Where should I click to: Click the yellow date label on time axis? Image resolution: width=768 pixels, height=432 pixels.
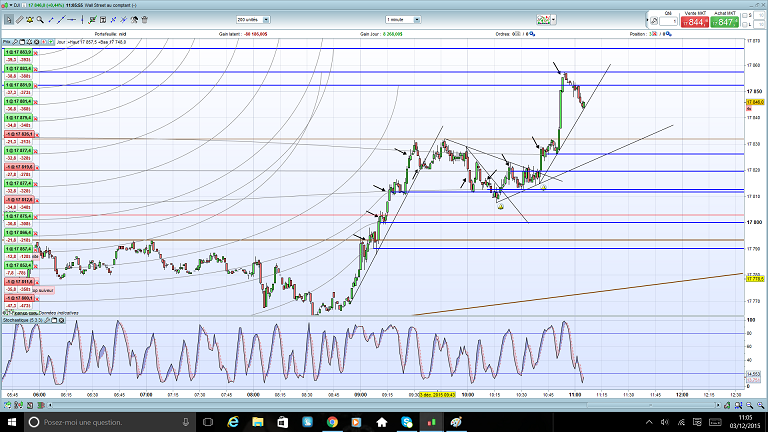click(437, 394)
